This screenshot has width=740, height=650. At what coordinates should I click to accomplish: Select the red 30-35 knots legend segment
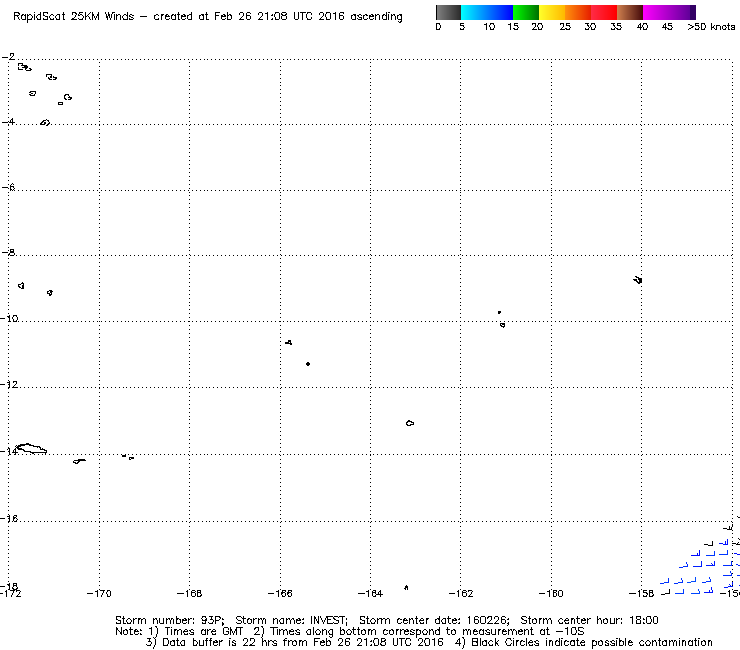pos(604,12)
